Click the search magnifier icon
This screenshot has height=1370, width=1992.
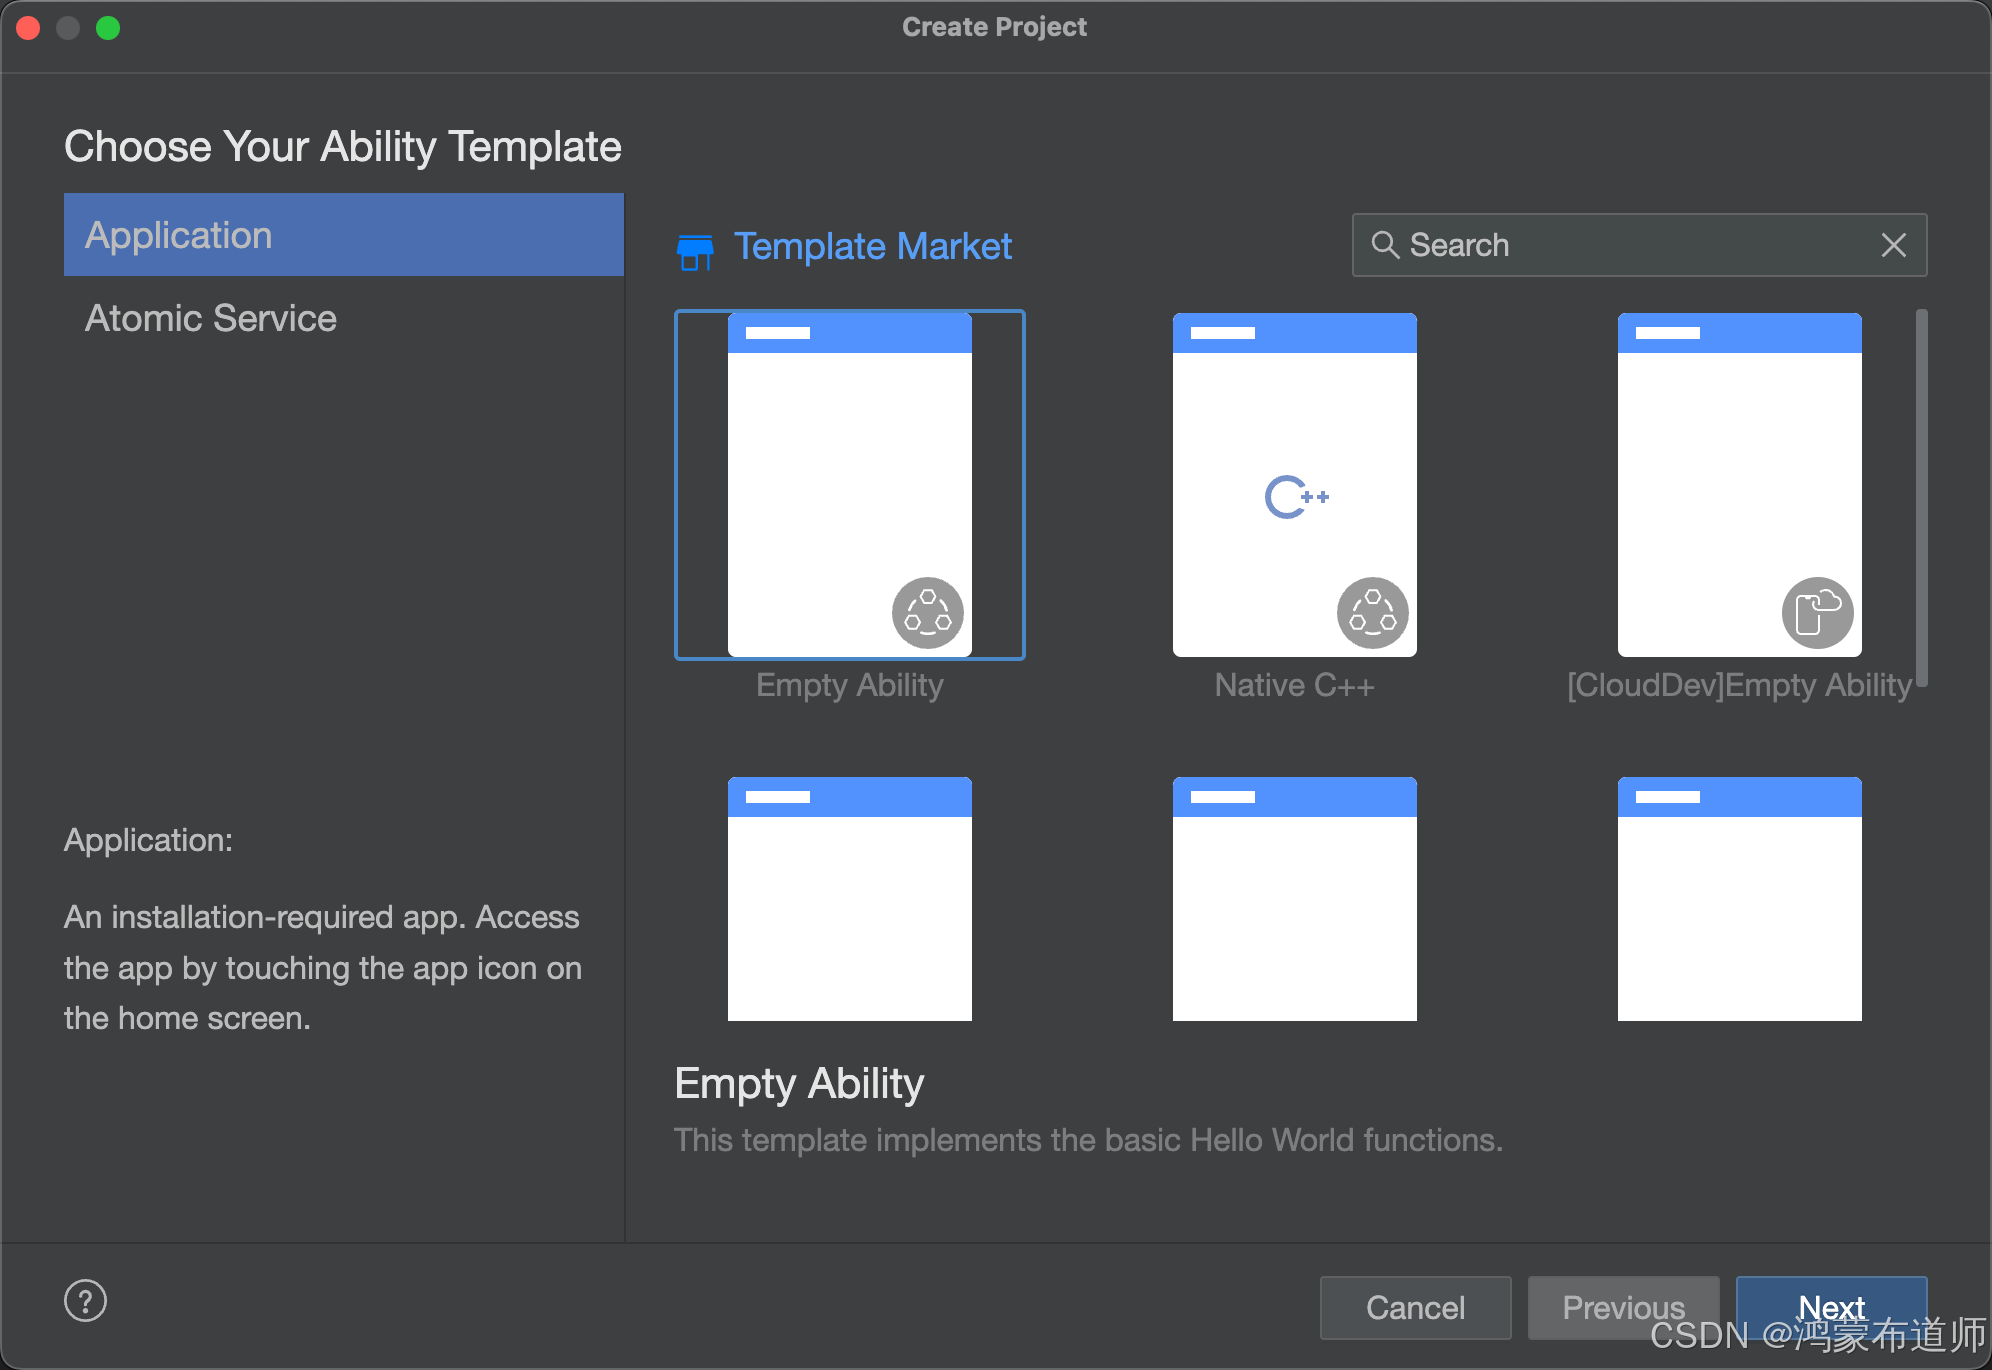click(1384, 245)
